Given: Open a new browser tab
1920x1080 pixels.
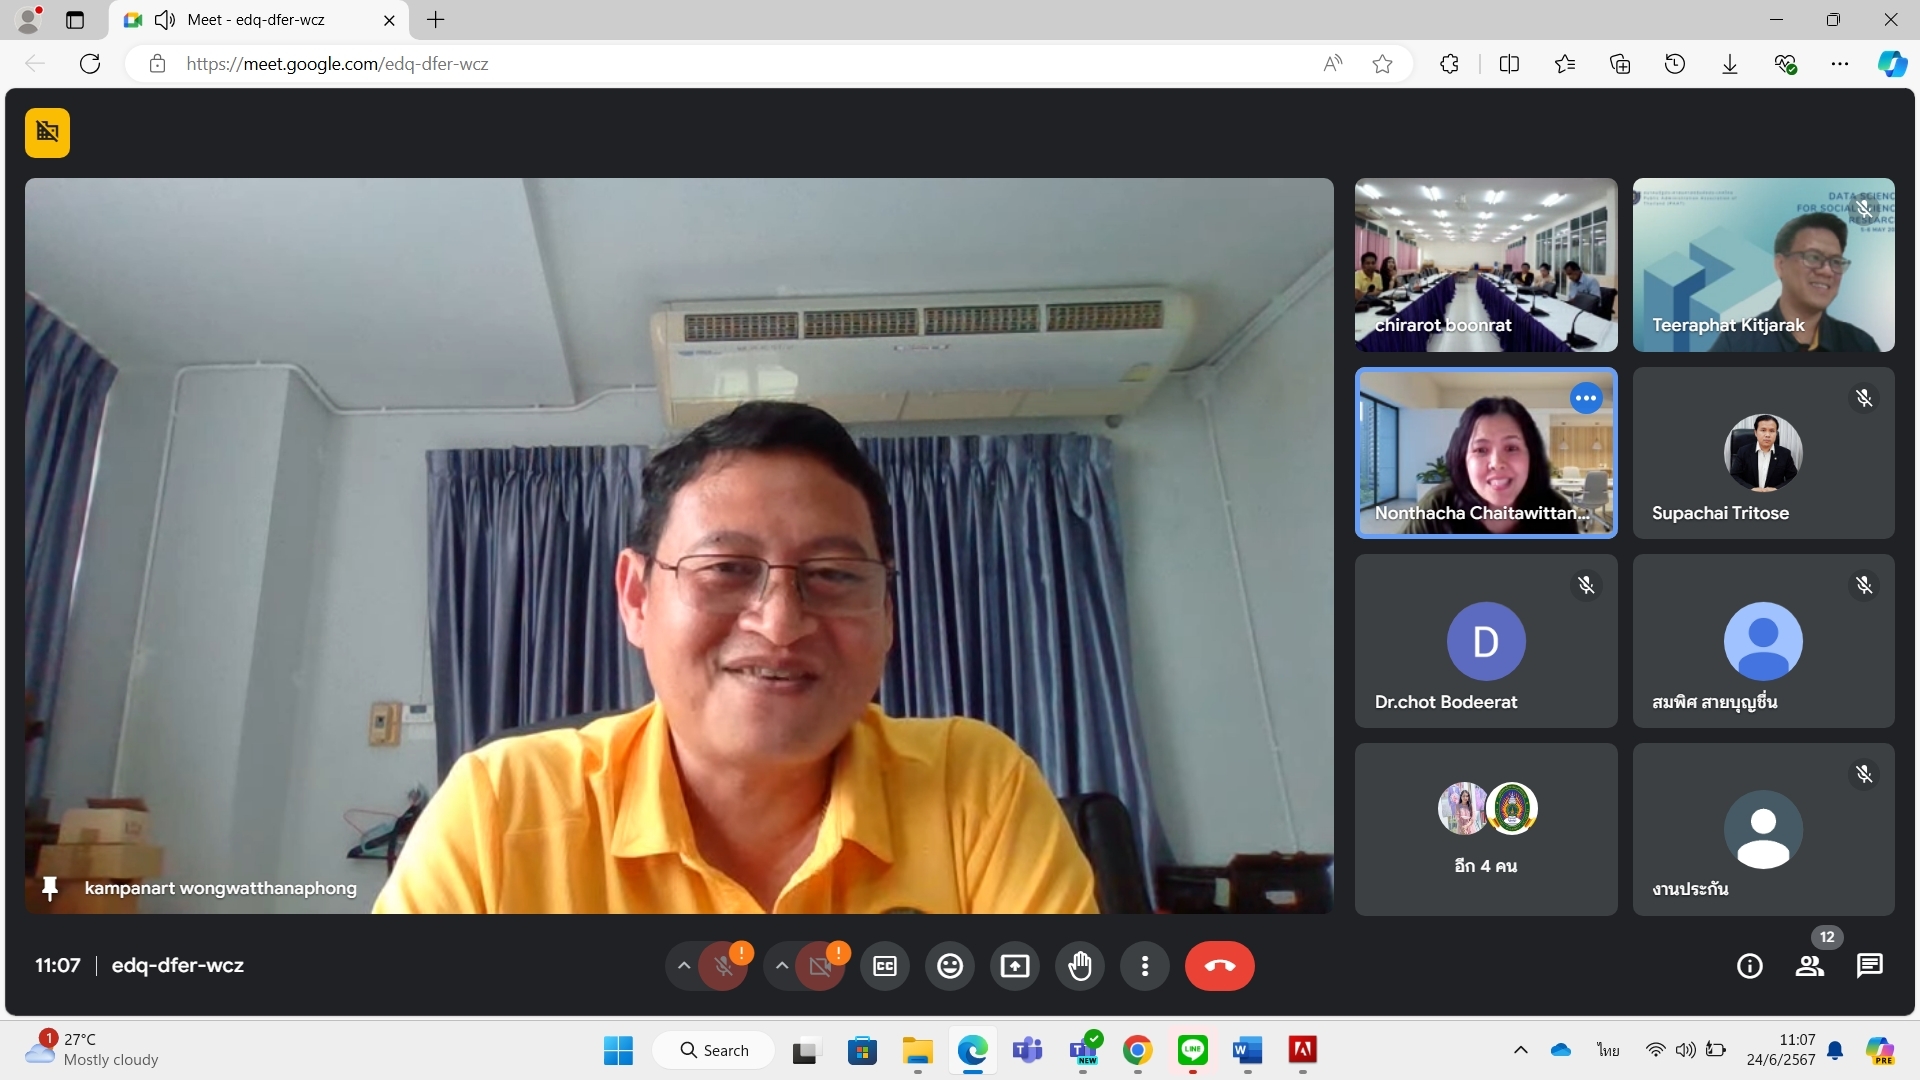Looking at the screenshot, I should click(436, 20).
